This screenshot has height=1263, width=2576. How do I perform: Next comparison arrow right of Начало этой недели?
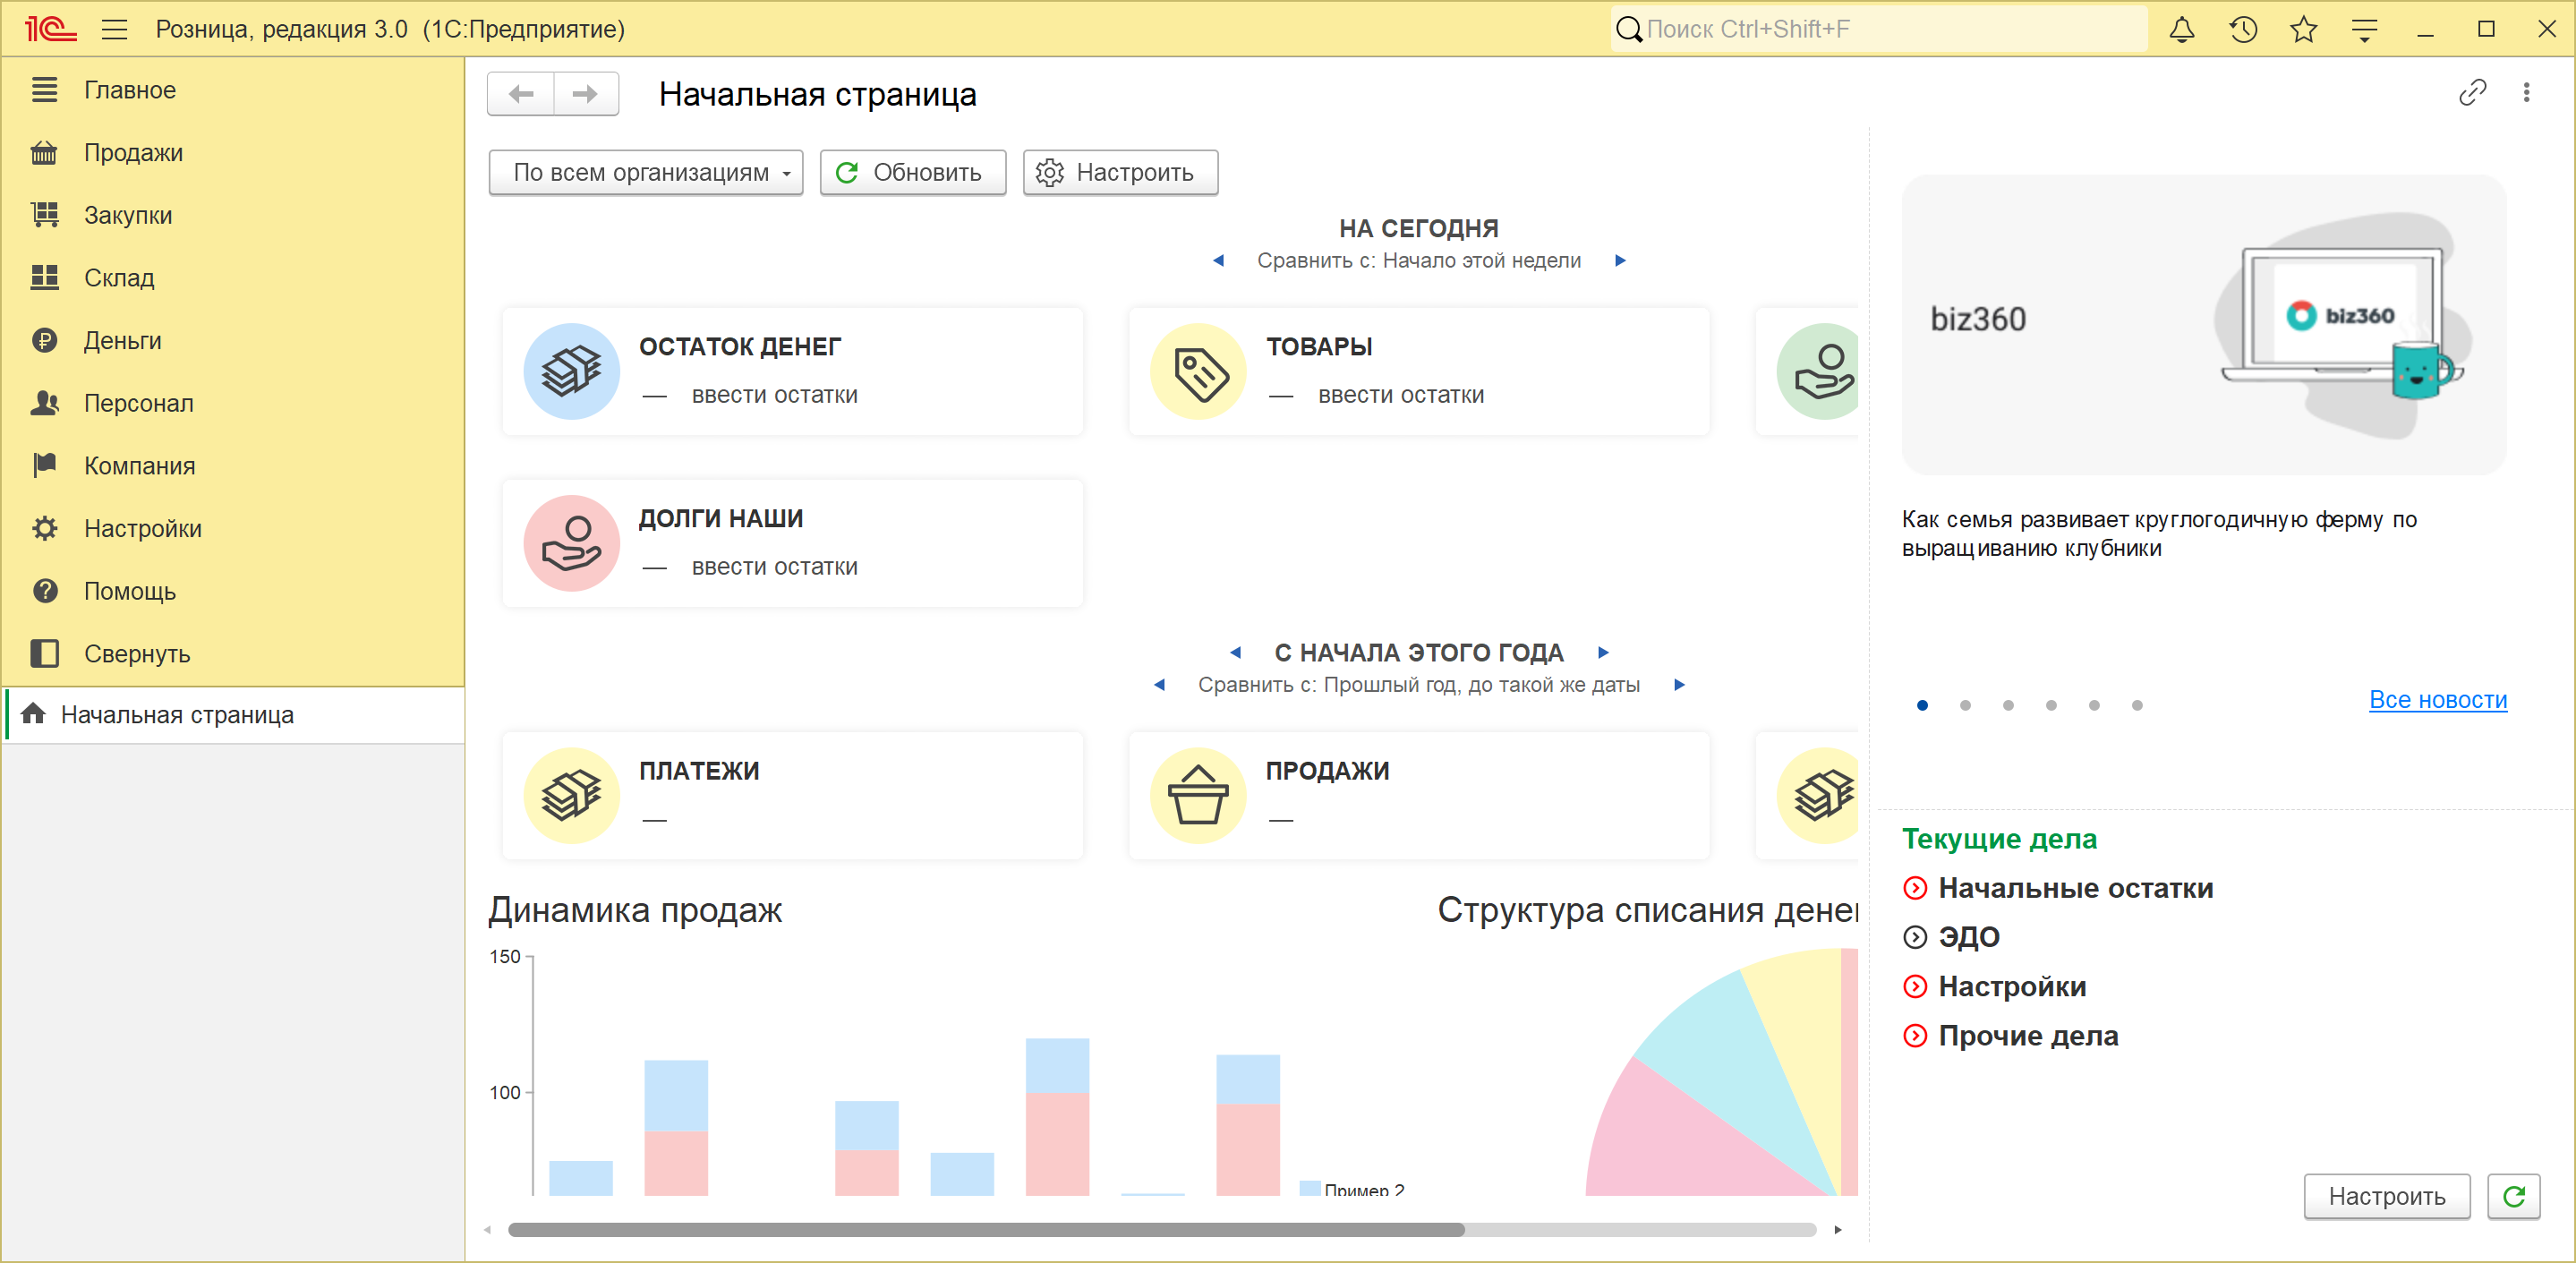pos(1620,261)
